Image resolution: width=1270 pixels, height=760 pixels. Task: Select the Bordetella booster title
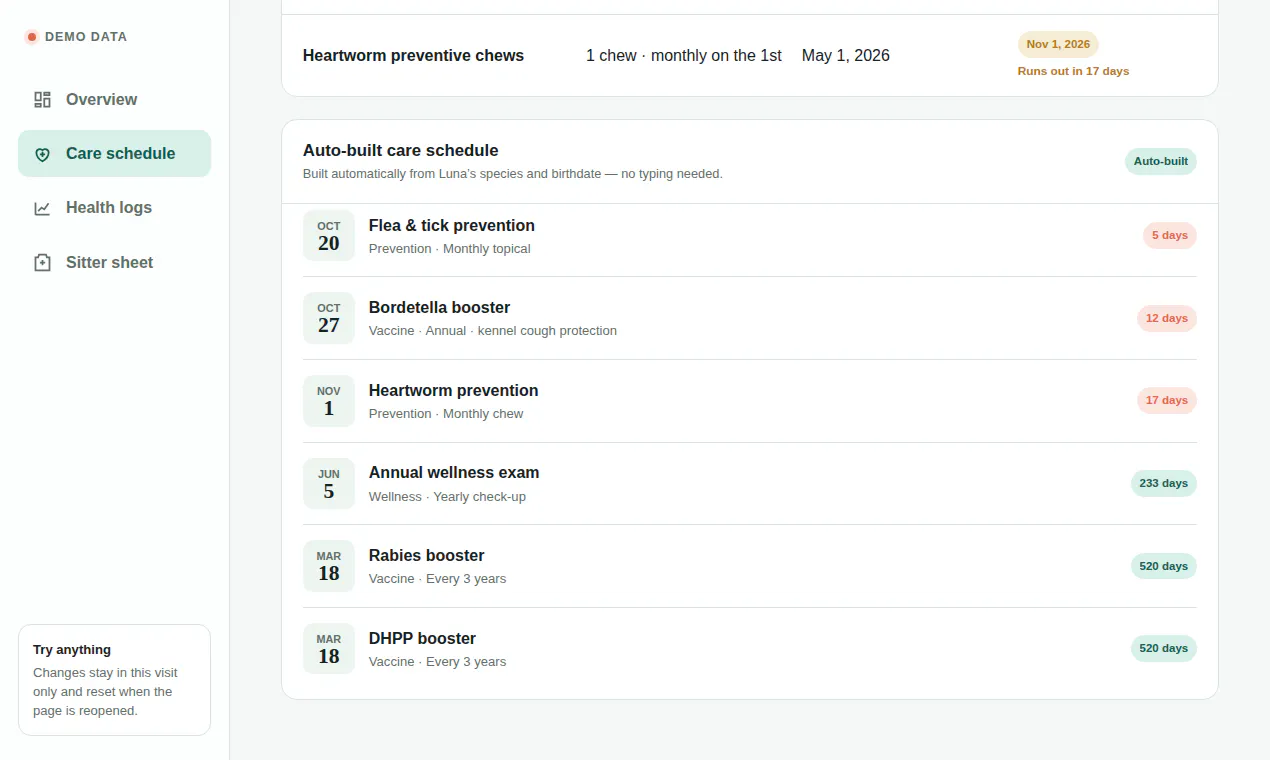tap(439, 307)
